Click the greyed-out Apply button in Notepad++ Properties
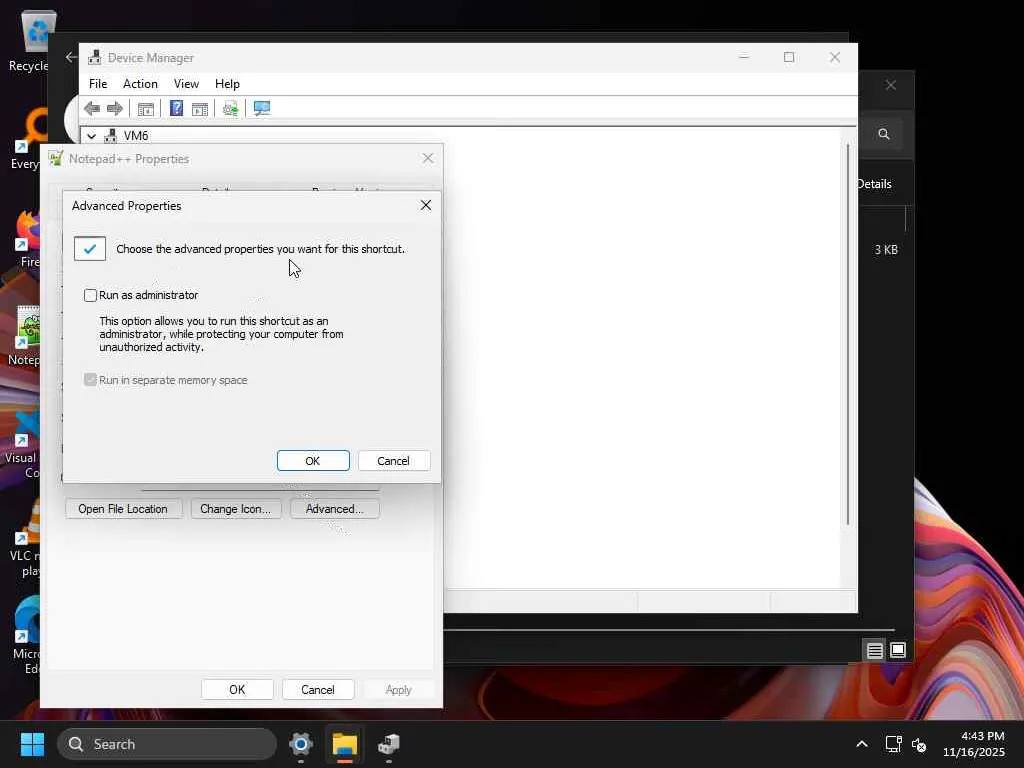Viewport: 1024px width, 768px height. [398, 690]
